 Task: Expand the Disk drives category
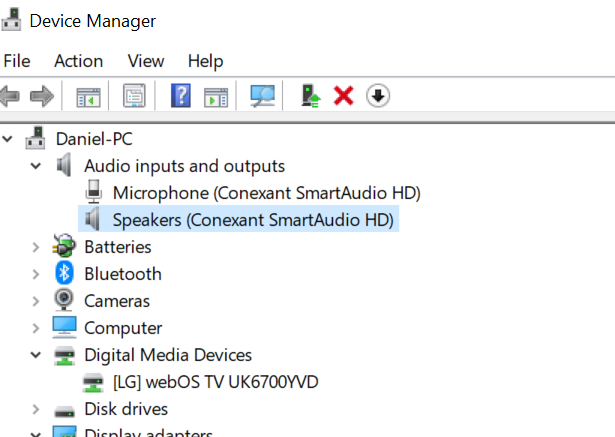pos(37,409)
